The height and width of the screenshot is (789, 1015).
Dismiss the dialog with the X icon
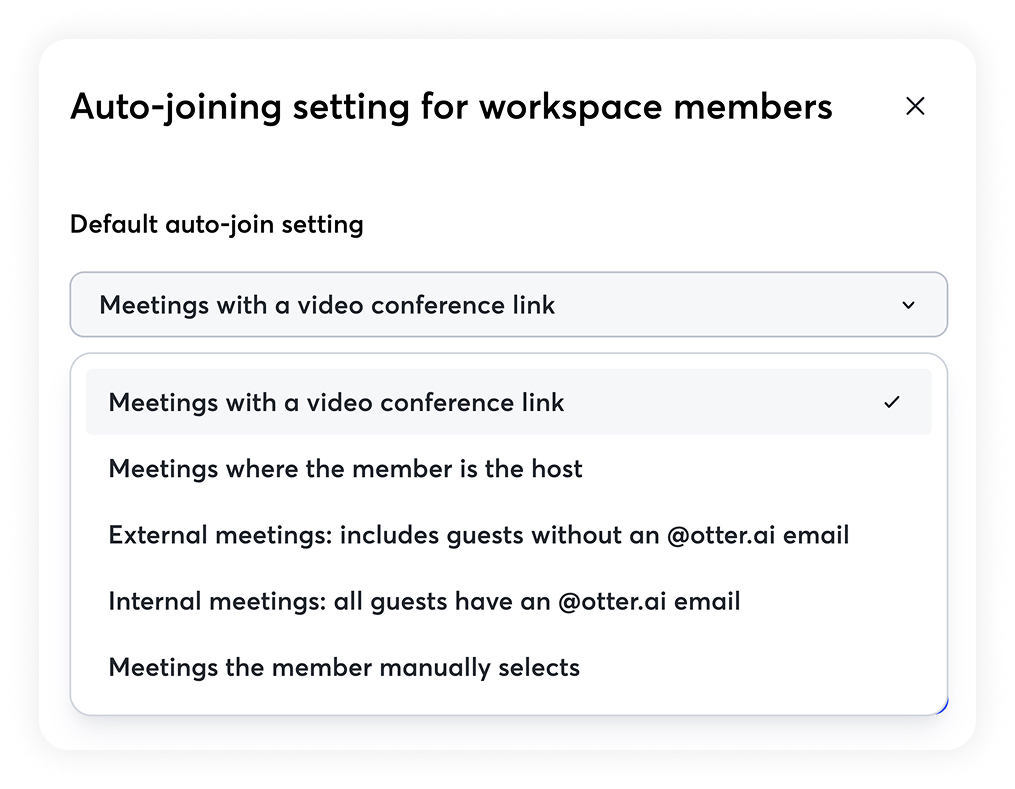(x=914, y=107)
